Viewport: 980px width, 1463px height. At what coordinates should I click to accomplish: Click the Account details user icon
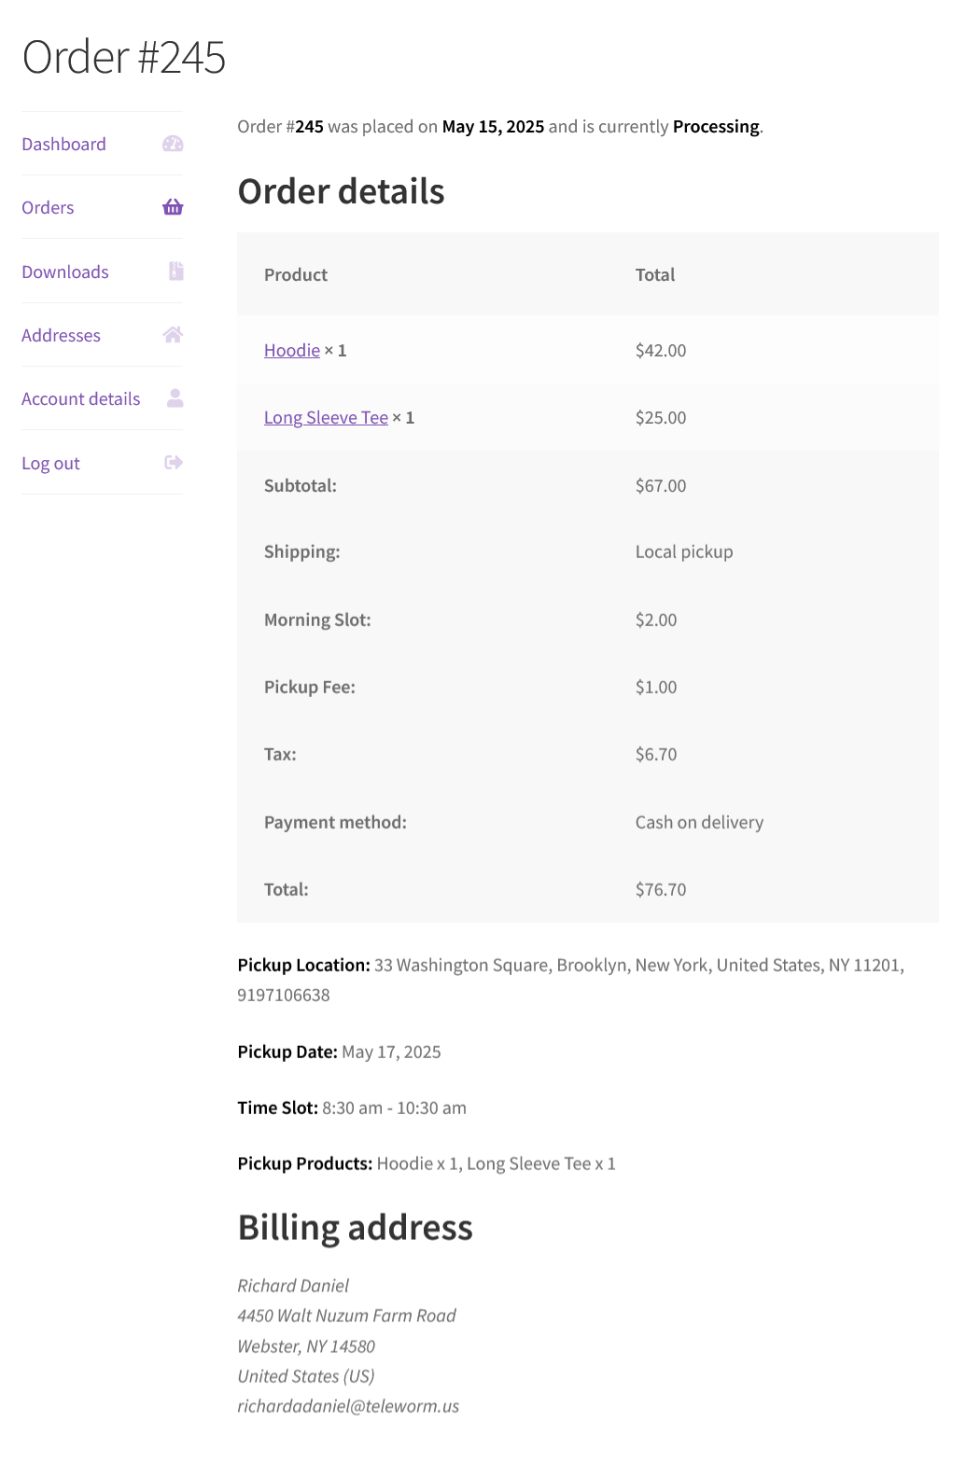pyautogui.click(x=175, y=399)
